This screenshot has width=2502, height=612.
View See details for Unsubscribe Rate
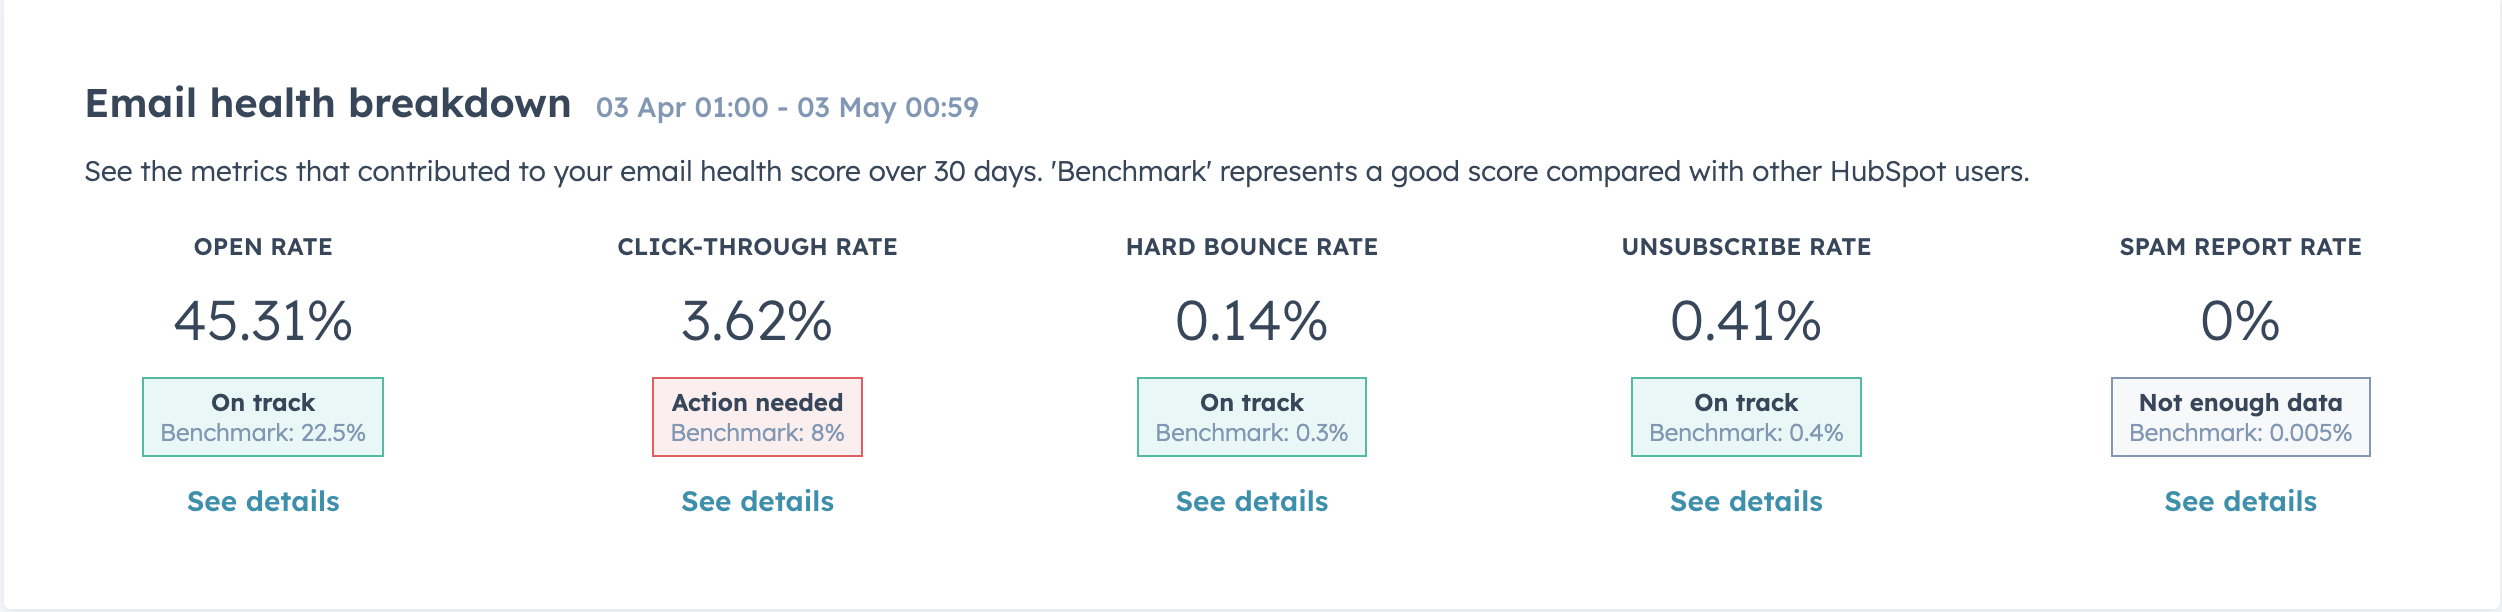tap(1746, 501)
